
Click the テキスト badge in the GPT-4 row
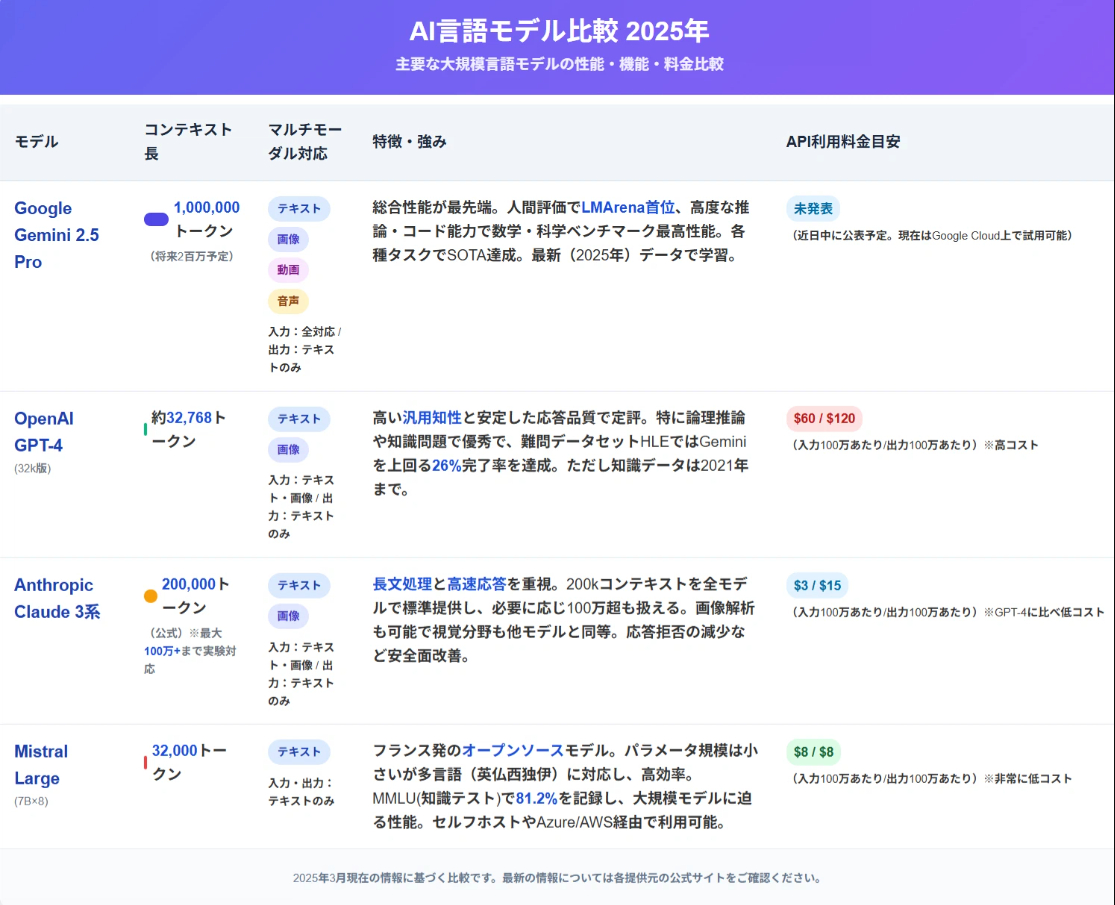pos(299,419)
